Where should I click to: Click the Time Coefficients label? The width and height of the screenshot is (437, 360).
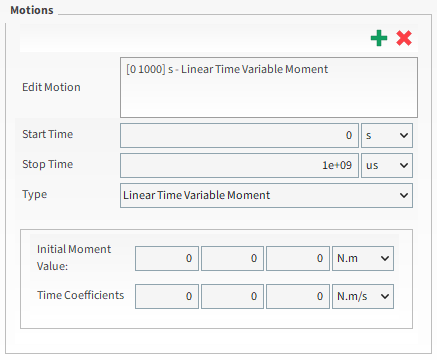point(80,295)
